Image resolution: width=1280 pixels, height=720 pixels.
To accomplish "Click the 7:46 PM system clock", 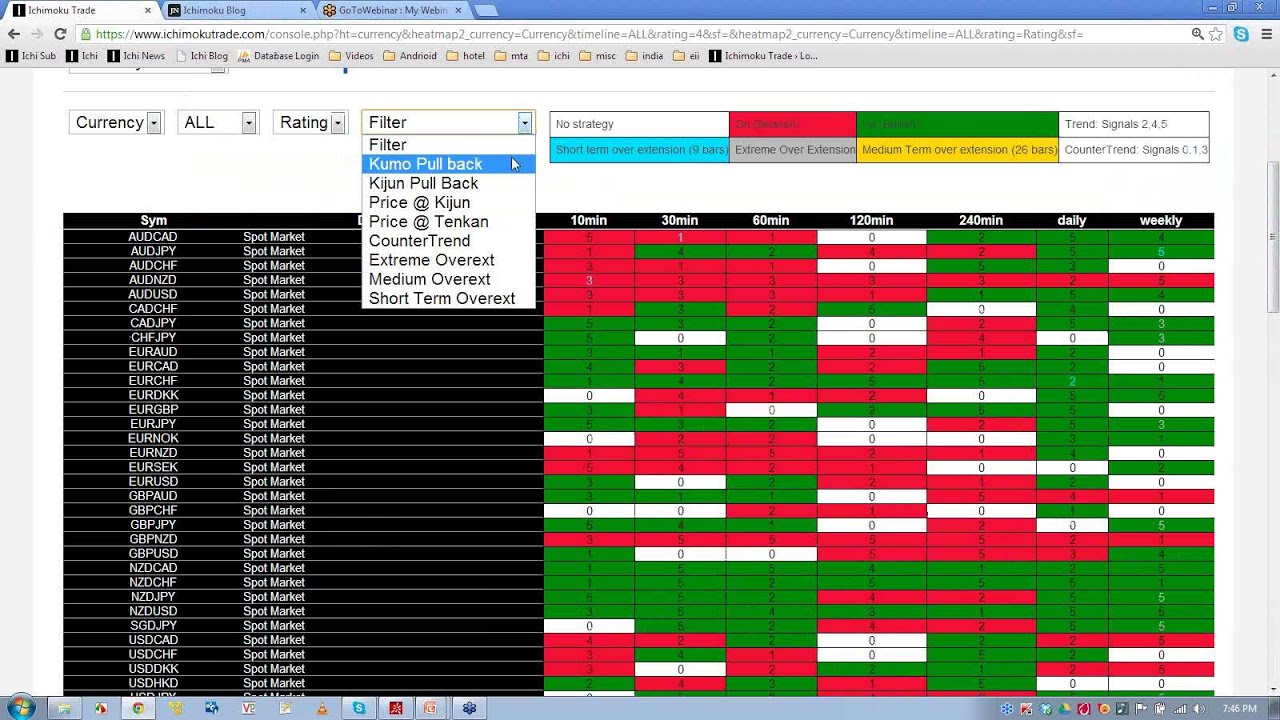I will [1239, 709].
